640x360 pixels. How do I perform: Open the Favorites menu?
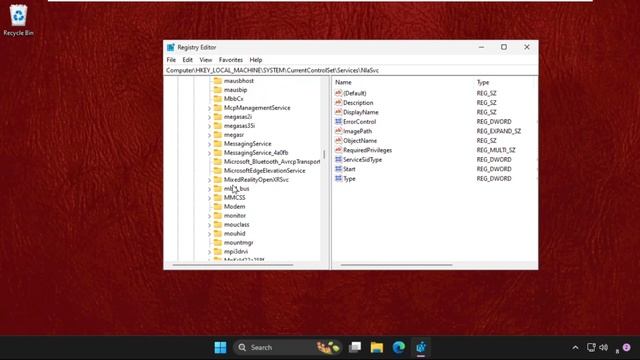pyautogui.click(x=231, y=60)
